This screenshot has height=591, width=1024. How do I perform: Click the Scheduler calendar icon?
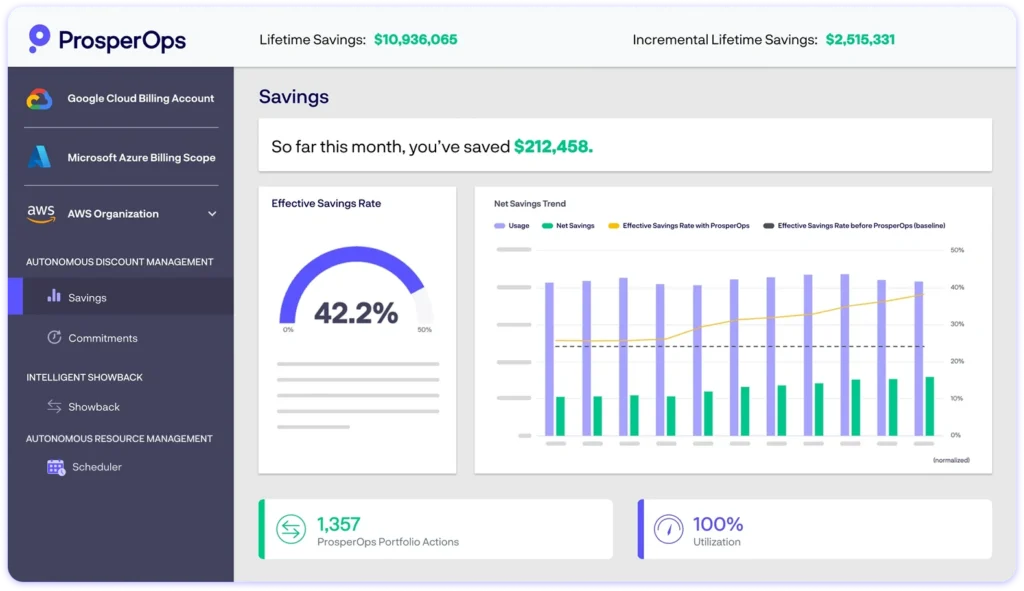pos(56,467)
